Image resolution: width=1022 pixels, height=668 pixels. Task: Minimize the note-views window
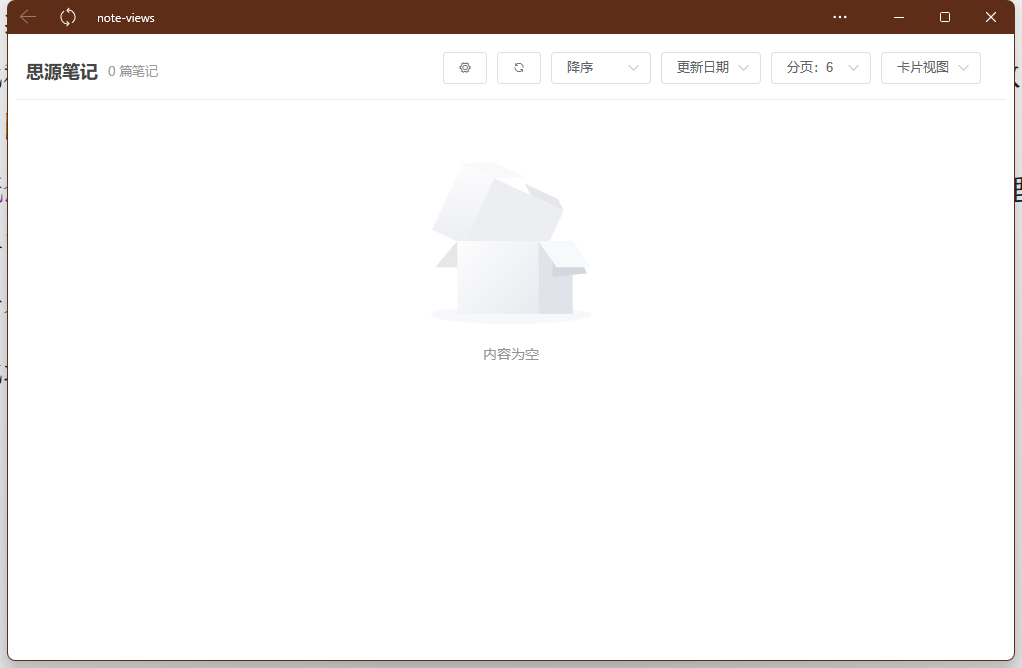tap(899, 17)
